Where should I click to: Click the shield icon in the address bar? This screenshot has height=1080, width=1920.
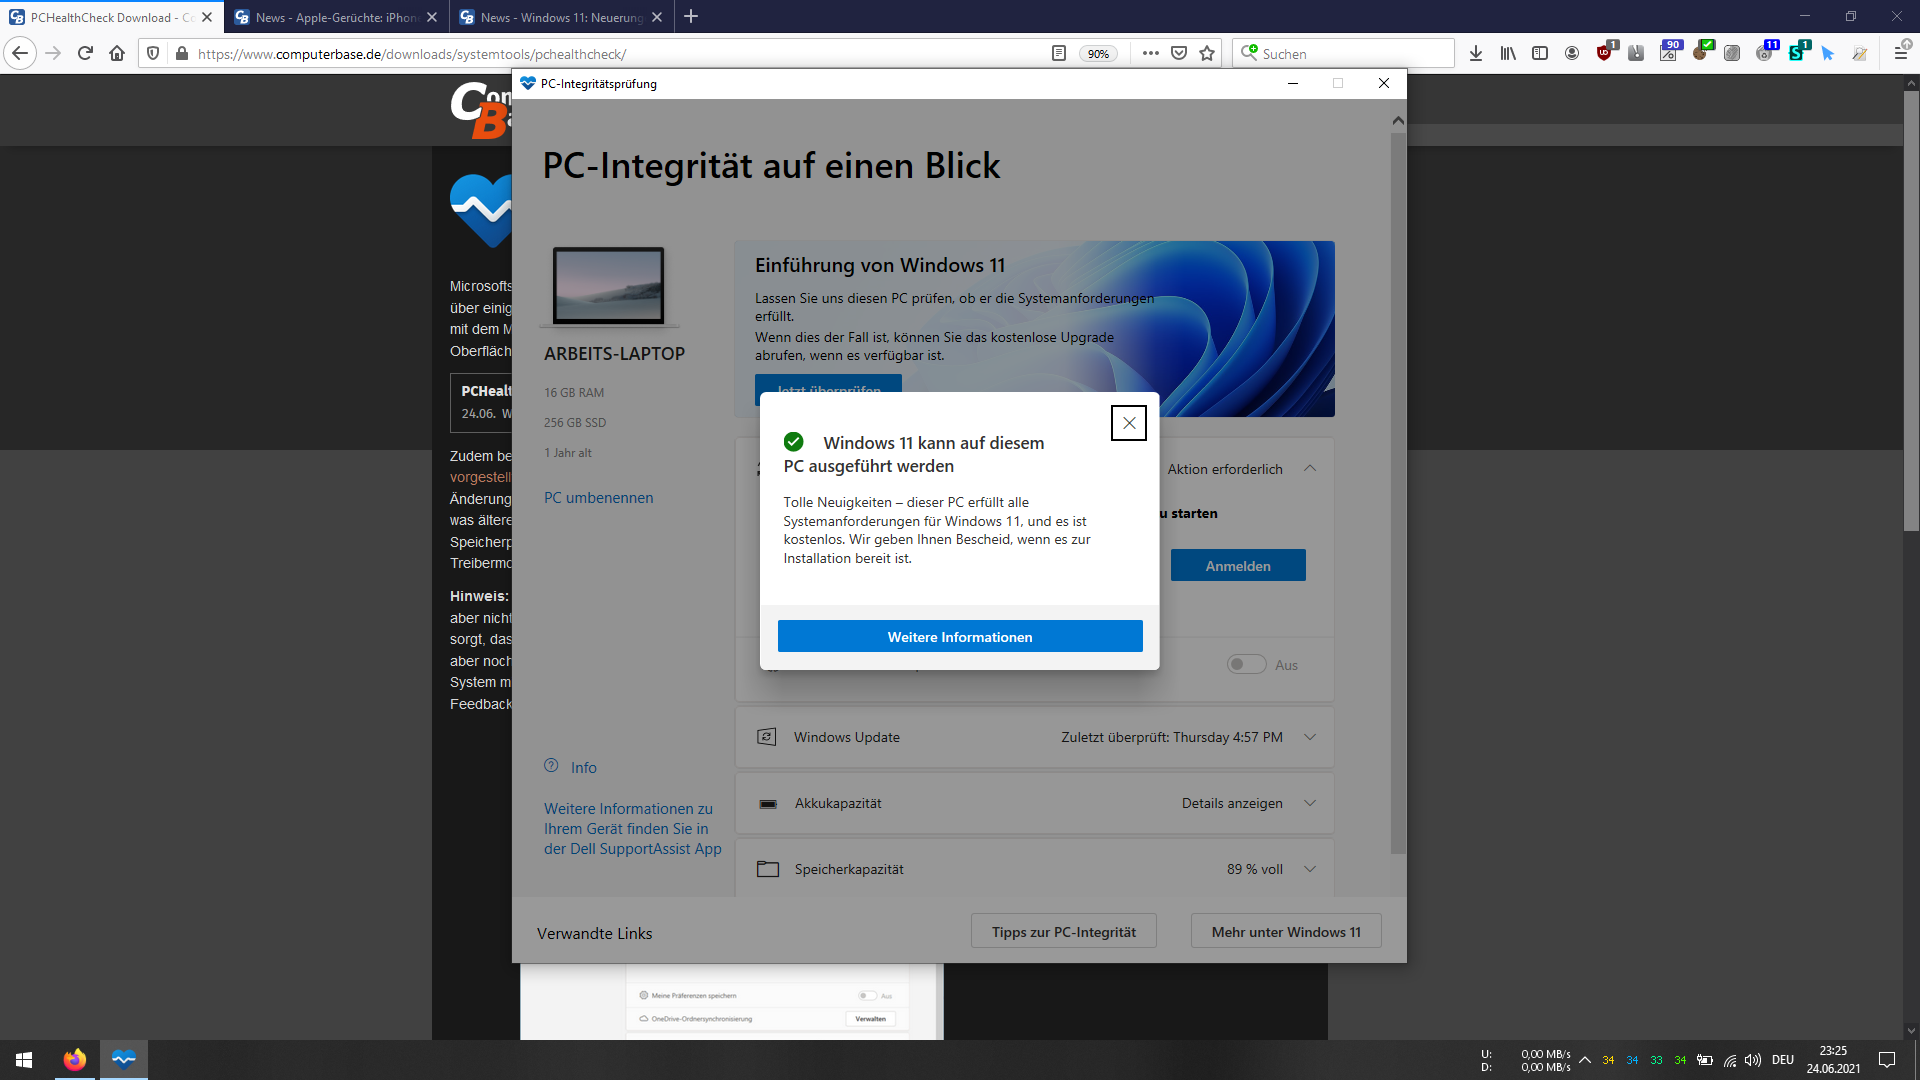(x=151, y=53)
